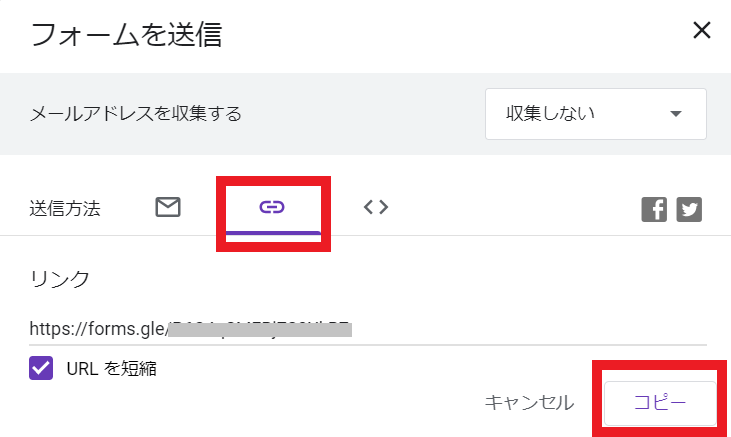Screen dimensions: 731x437
Task: Select the link send method icon
Action: [272, 207]
